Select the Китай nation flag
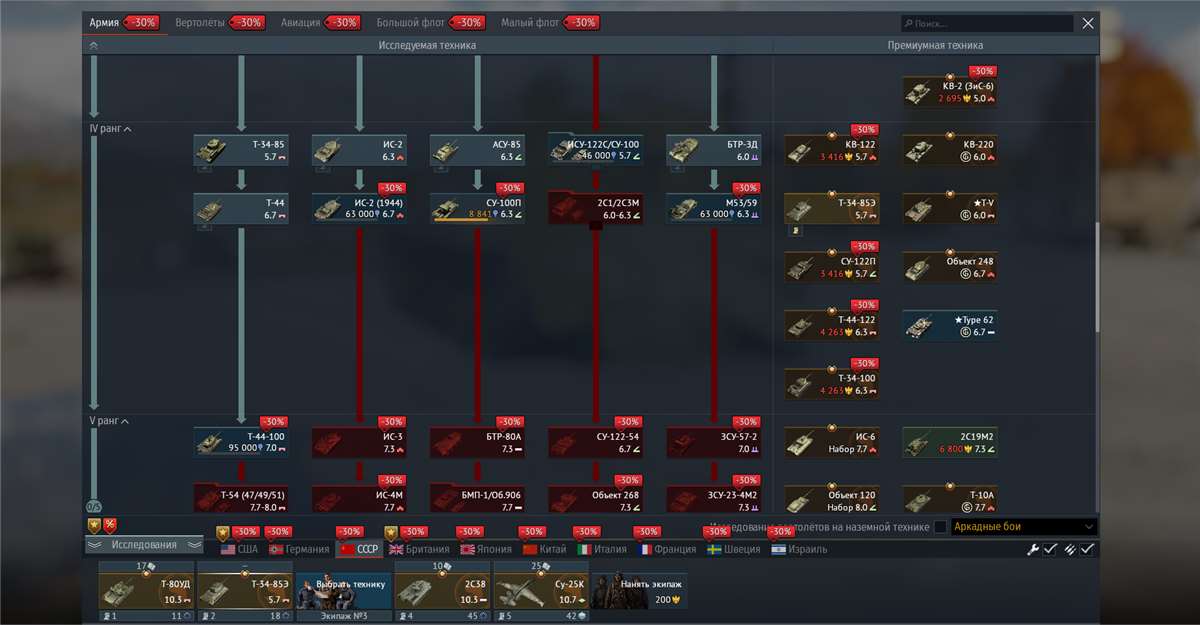Image resolution: width=1200 pixels, height=625 pixels. coord(545,549)
